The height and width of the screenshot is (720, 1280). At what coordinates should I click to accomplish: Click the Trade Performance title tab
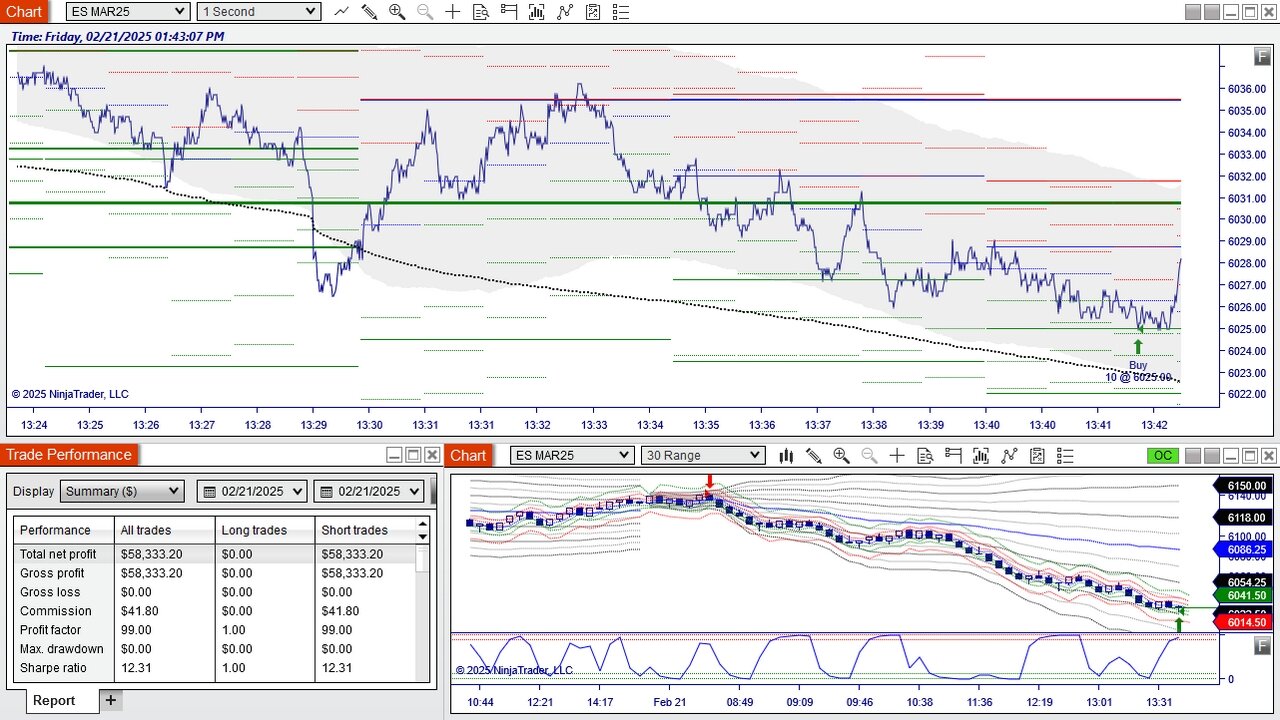(68, 455)
